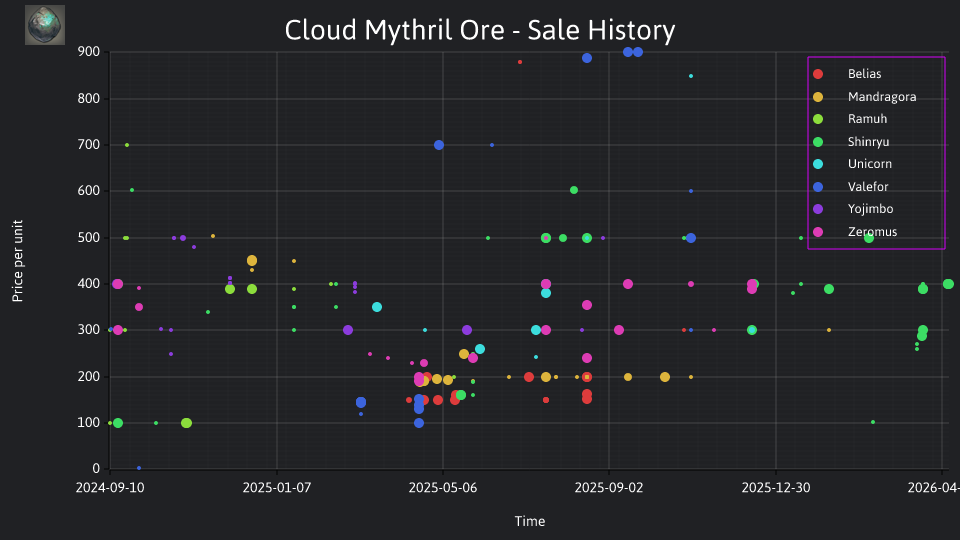The height and width of the screenshot is (540, 960).
Task: Click the Unicorn cyan legend marker
Action: 818,164
